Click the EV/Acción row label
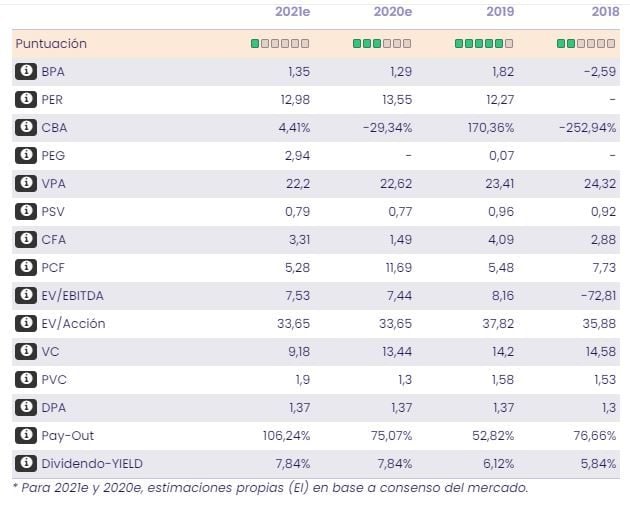 73,323
